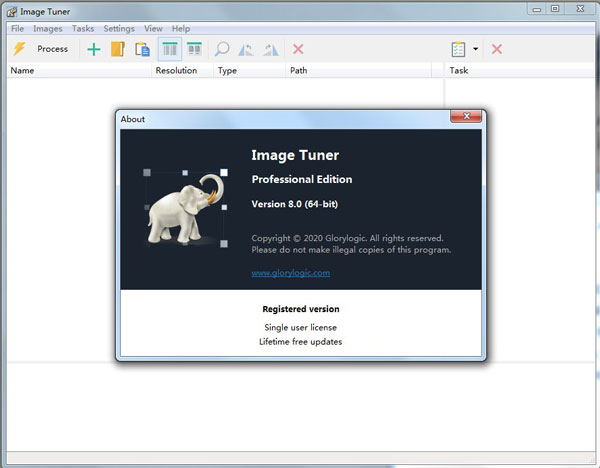
Task: Sort by the Path column header
Action: [x=358, y=70]
